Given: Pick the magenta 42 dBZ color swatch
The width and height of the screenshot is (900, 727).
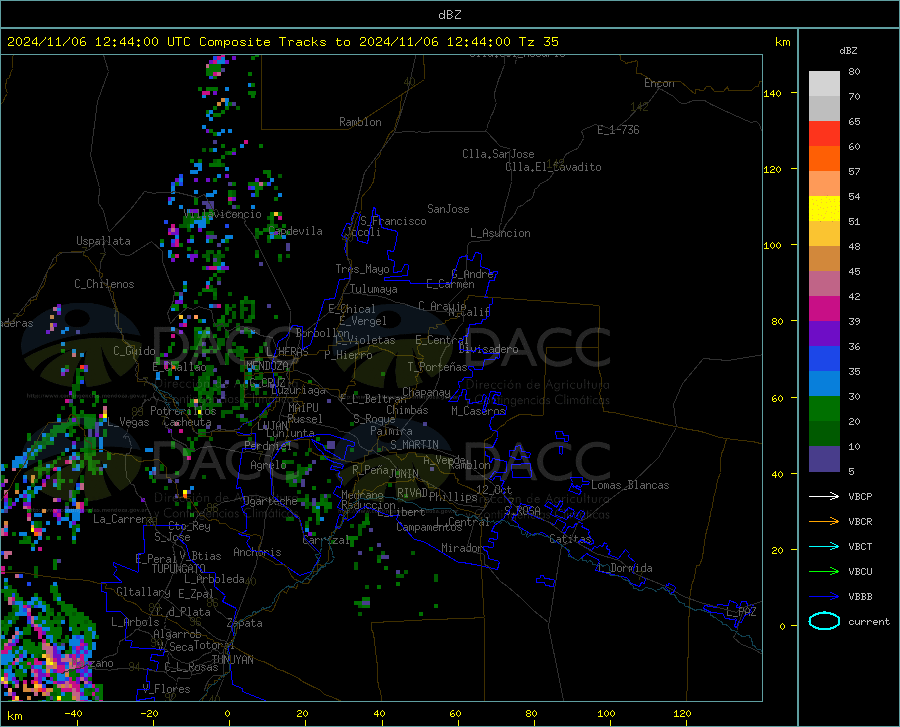Looking at the screenshot, I should click(824, 309).
